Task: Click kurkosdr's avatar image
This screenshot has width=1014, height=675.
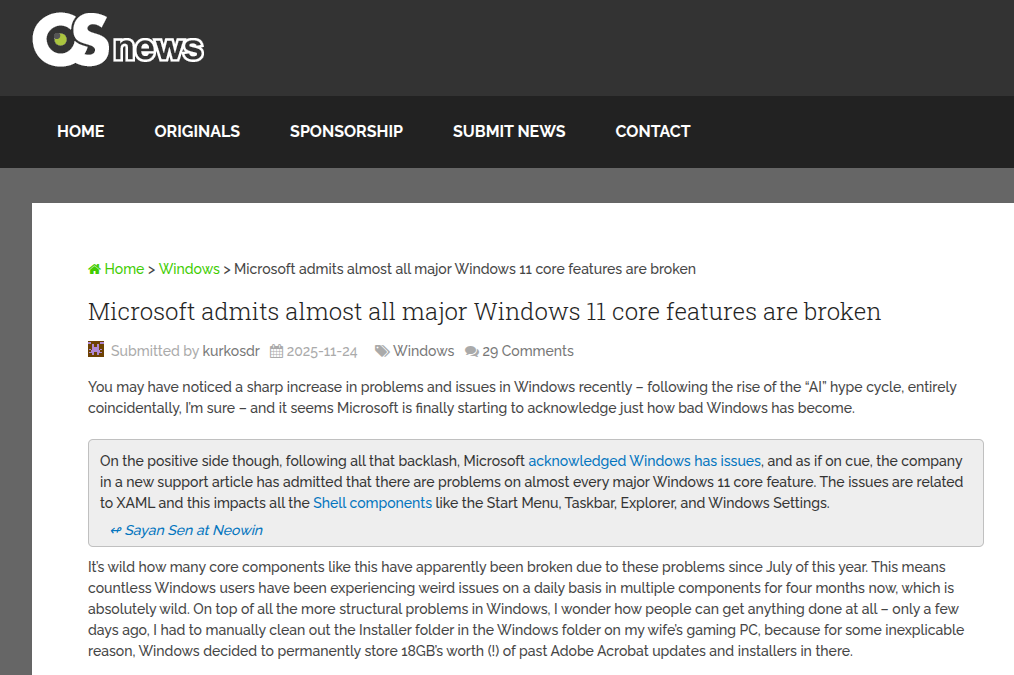Action: pyautogui.click(x=96, y=349)
